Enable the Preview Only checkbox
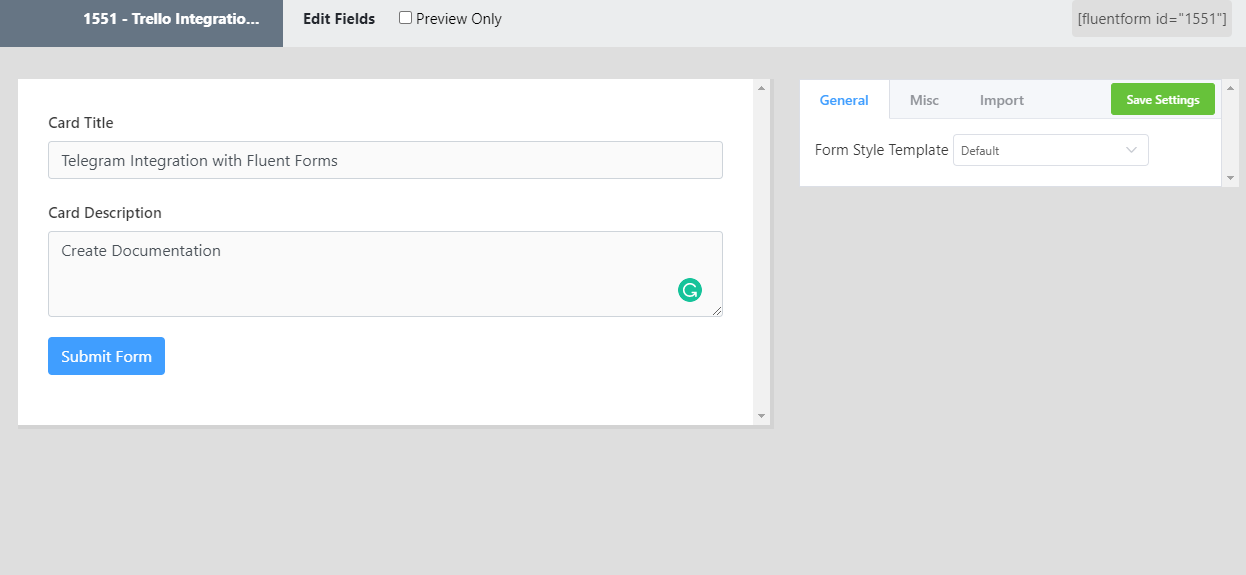The height and width of the screenshot is (575, 1246). click(x=405, y=18)
